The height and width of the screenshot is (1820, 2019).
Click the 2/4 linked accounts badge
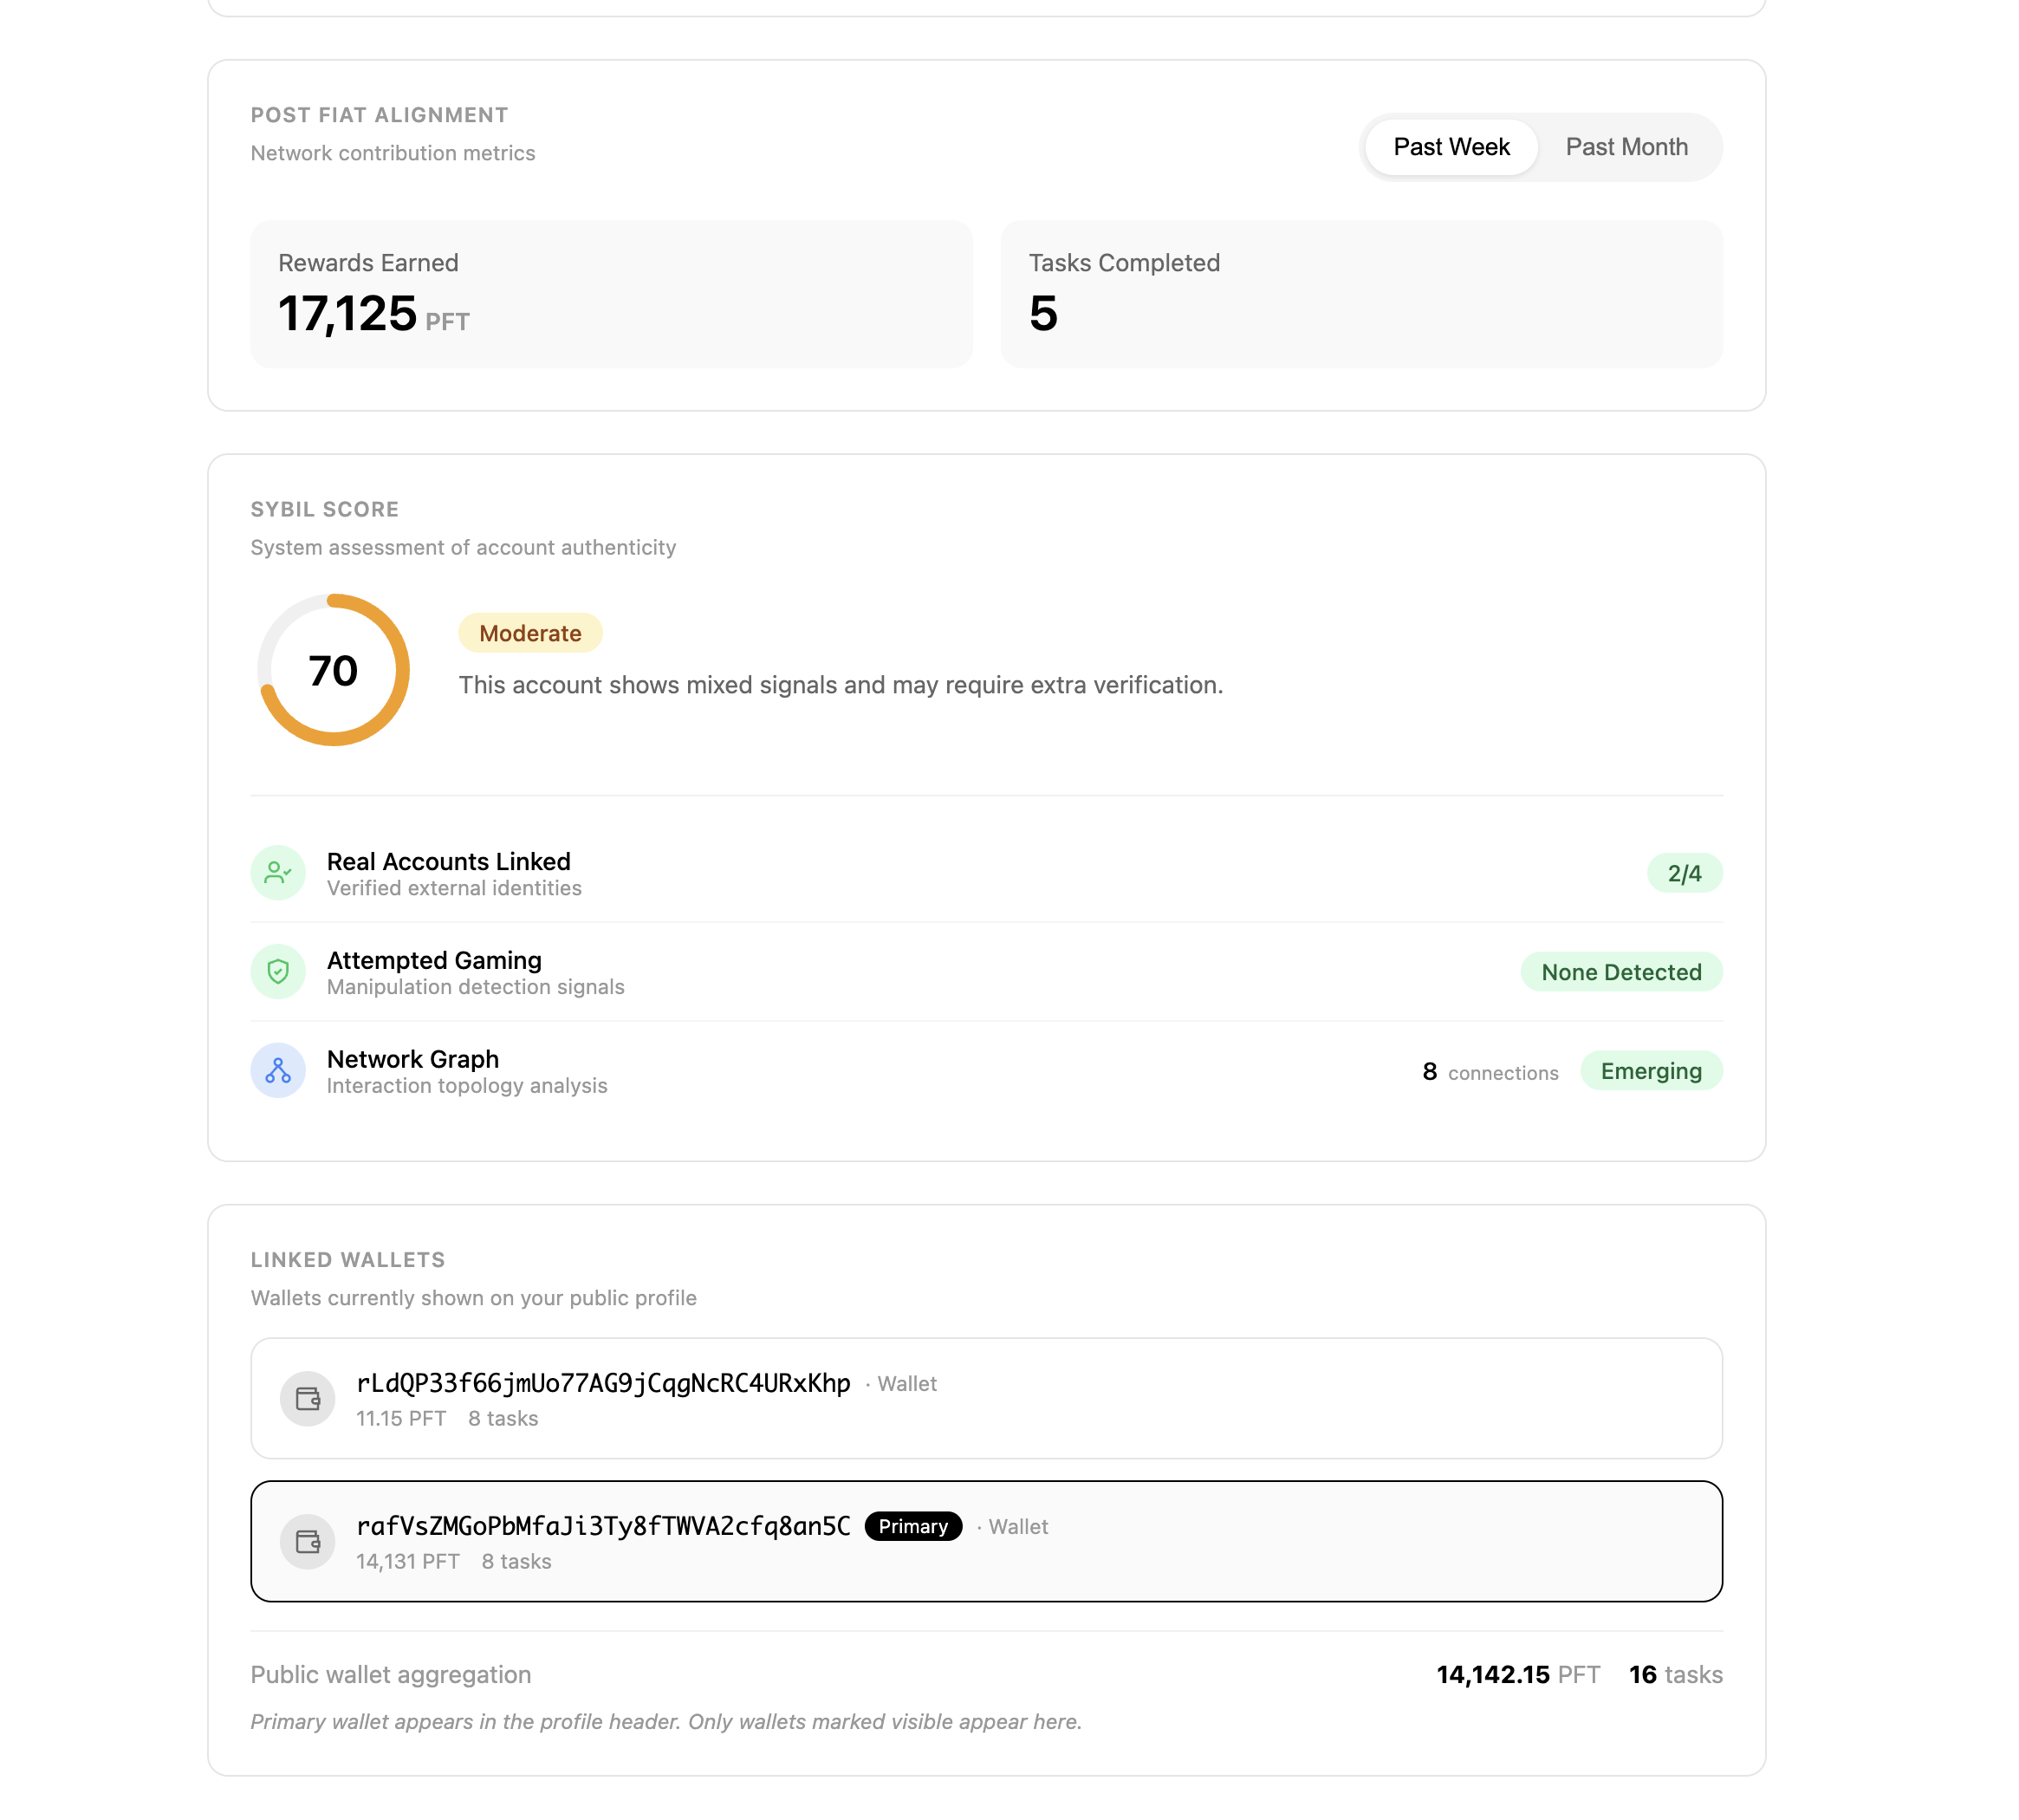point(1684,873)
